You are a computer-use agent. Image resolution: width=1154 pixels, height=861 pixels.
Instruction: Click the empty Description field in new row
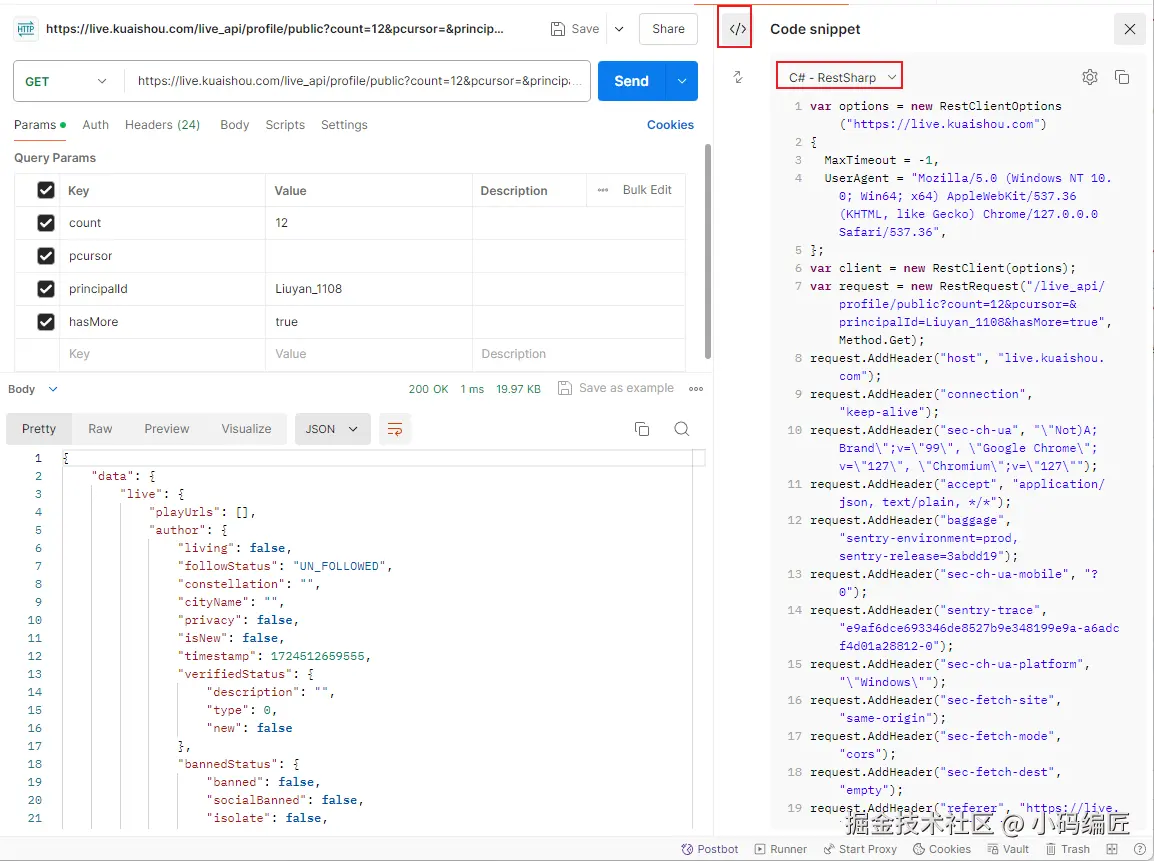(578, 354)
